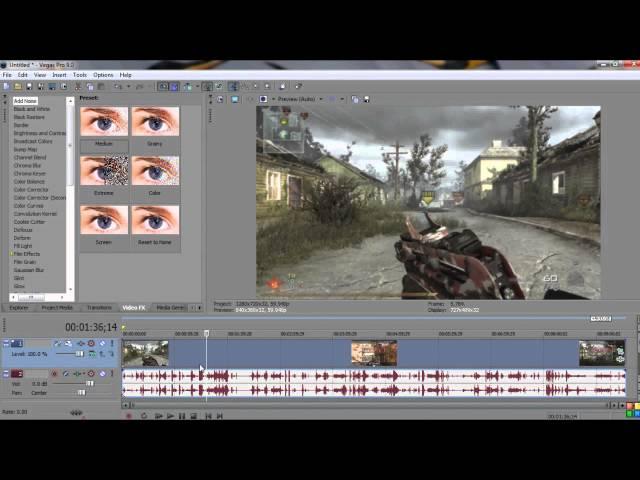The width and height of the screenshot is (640, 480).
Task: Toggle solo on audio track 2
Action: pyautogui.click(x=112, y=373)
